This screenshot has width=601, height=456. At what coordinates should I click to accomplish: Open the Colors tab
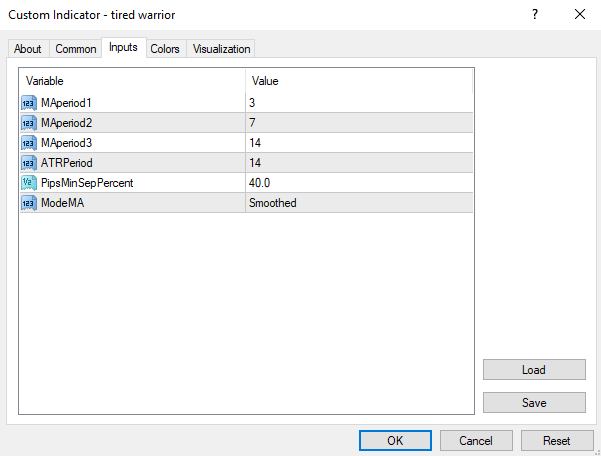coord(165,49)
